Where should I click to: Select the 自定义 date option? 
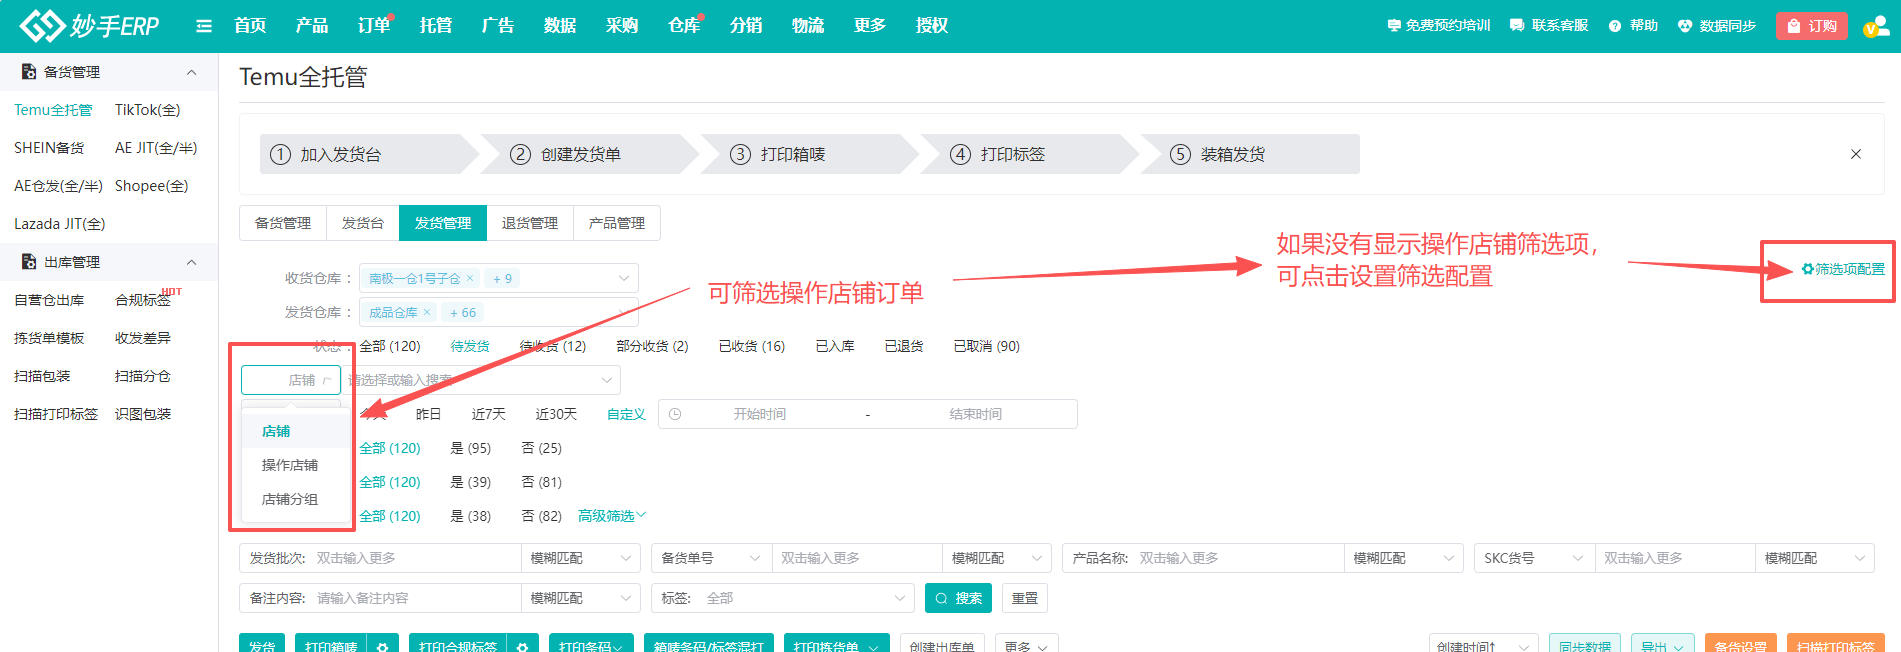(626, 414)
